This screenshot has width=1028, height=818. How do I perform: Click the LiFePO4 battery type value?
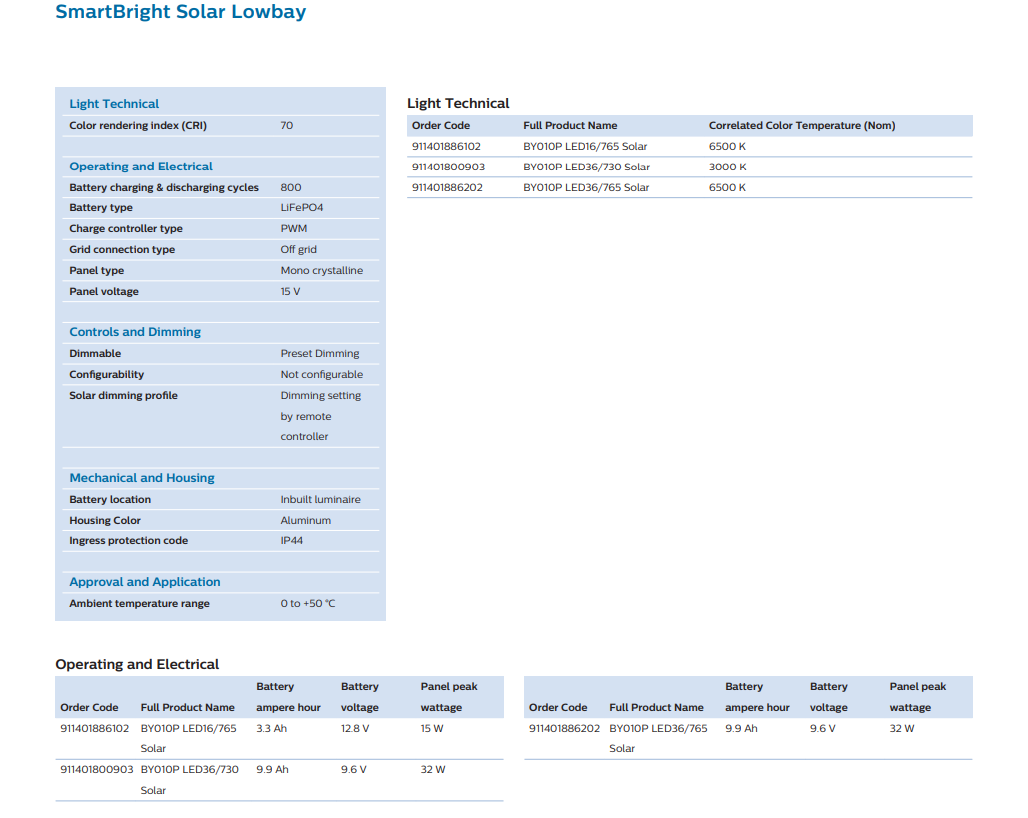tap(302, 208)
